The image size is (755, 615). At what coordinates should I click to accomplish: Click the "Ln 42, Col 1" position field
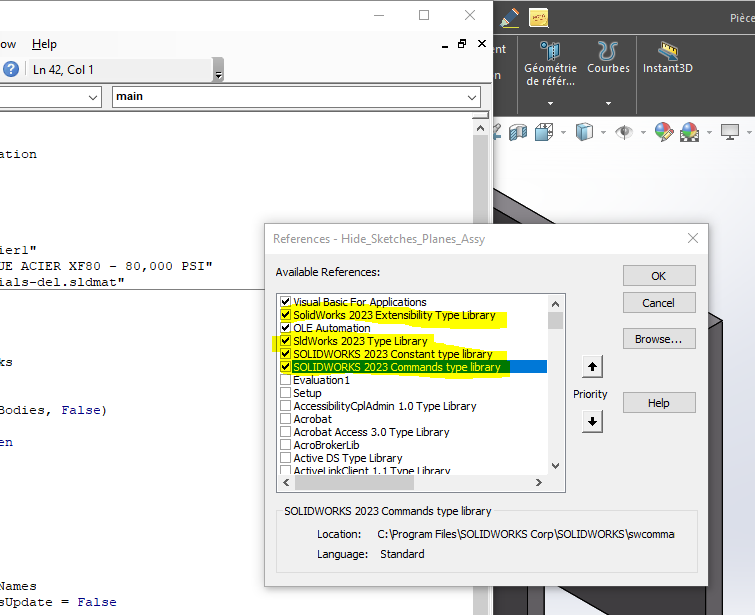coord(120,70)
